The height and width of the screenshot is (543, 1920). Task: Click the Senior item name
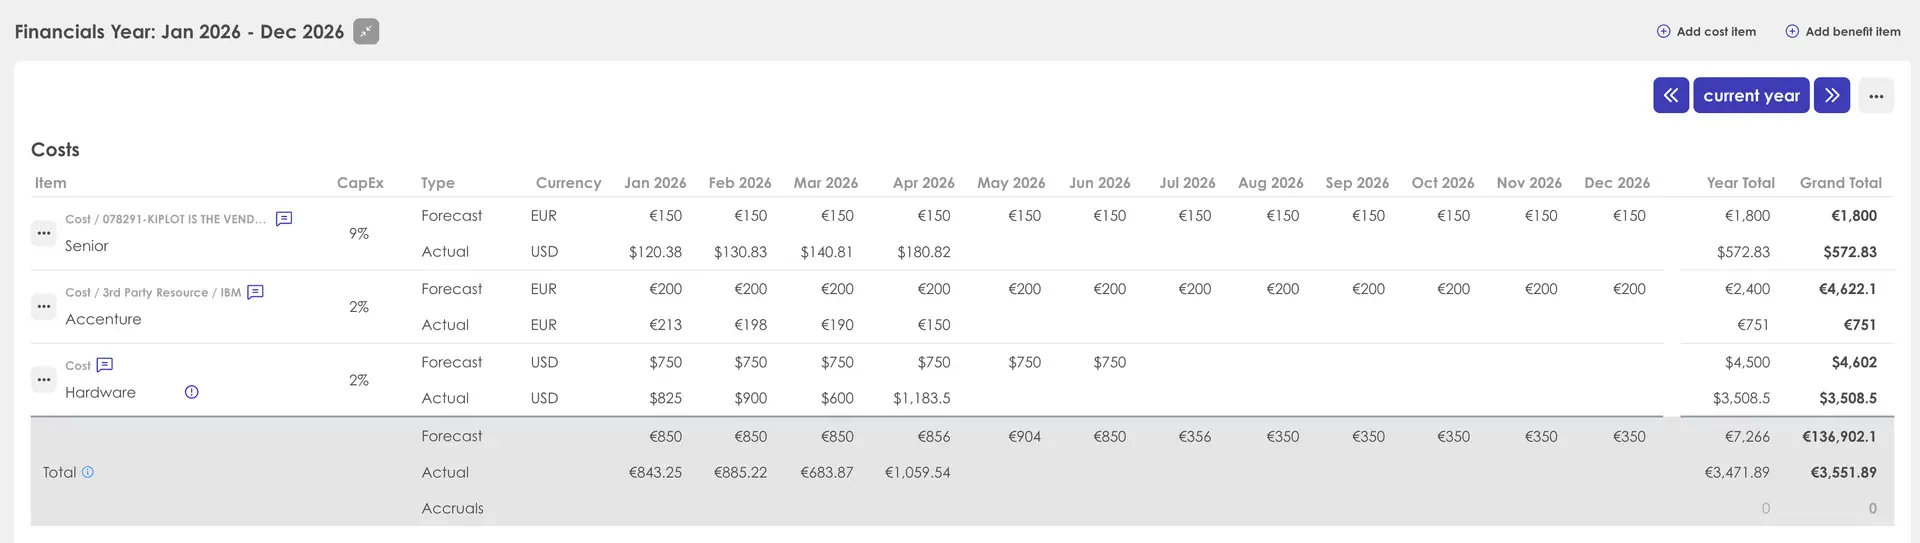click(87, 246)
